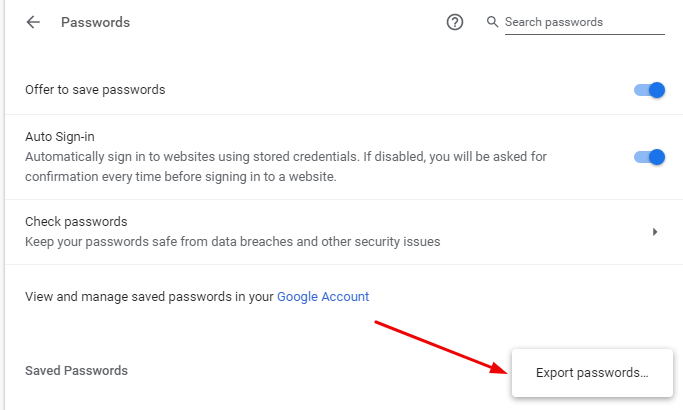The width and height of the screenshot is (683, 410).
Task: Click the View and manage saved passwords text
Action: [x=149, y=296]
